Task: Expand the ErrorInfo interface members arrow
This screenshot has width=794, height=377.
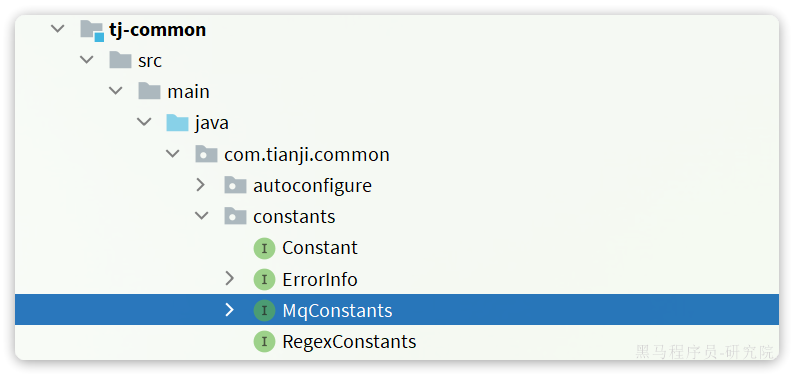Action: (229, 278)
